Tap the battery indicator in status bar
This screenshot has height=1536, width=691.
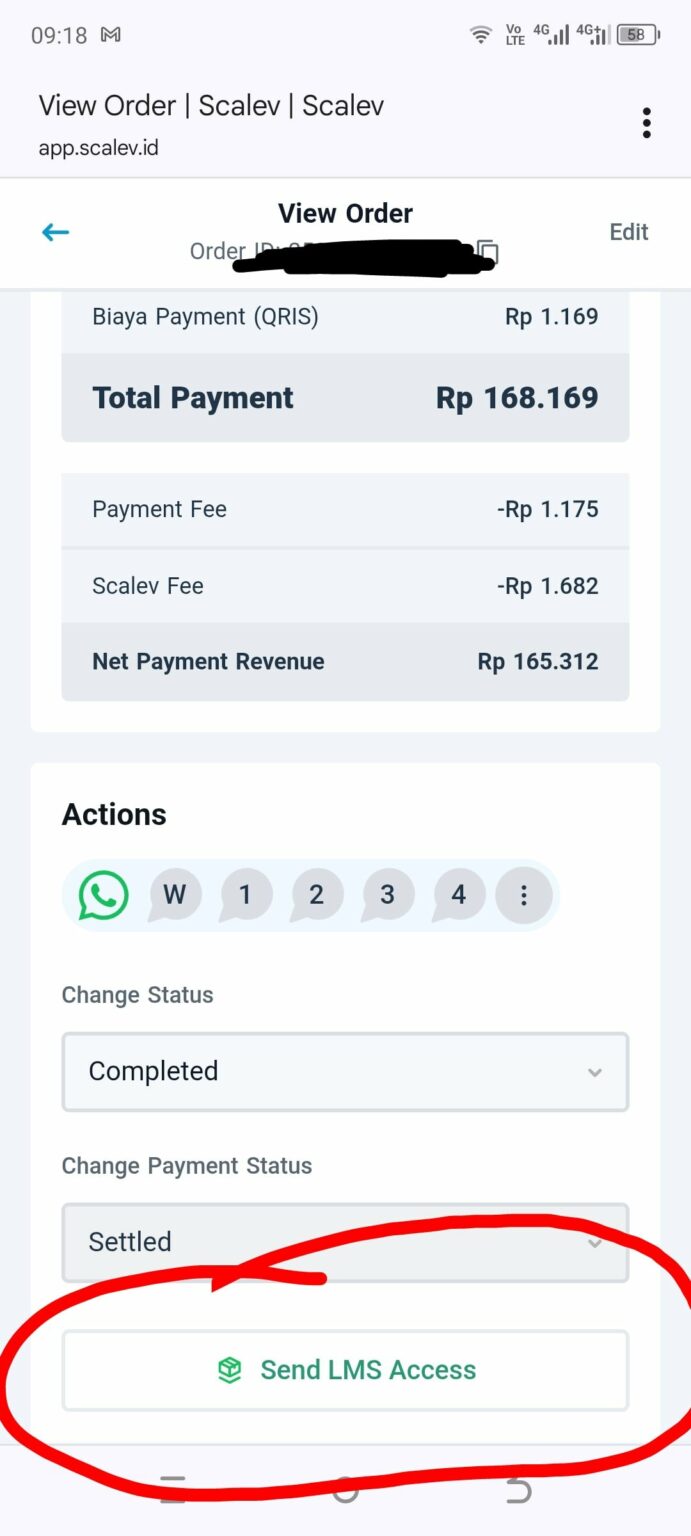pyautogui.click(x=637, y=33)
